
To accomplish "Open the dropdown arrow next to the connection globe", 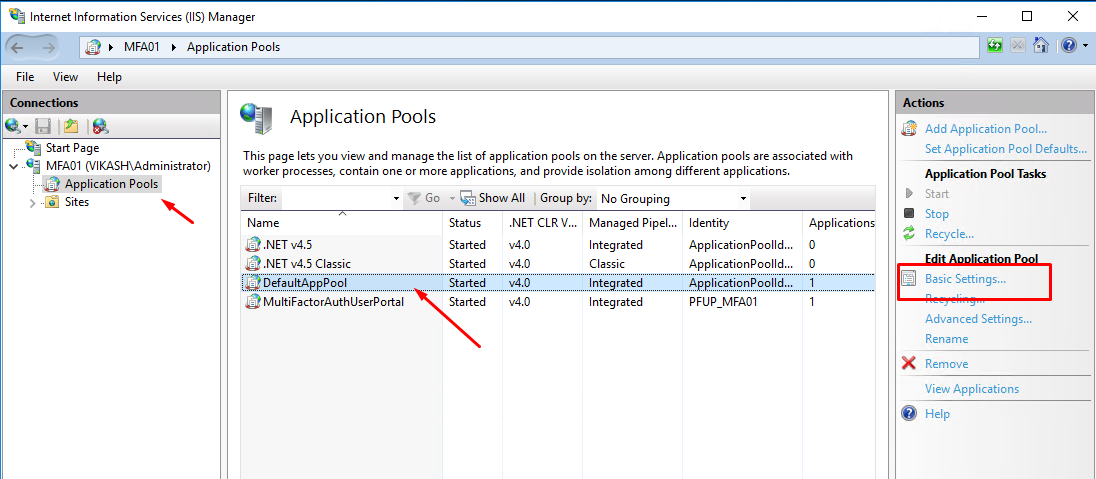I will (x=26, y=127).
